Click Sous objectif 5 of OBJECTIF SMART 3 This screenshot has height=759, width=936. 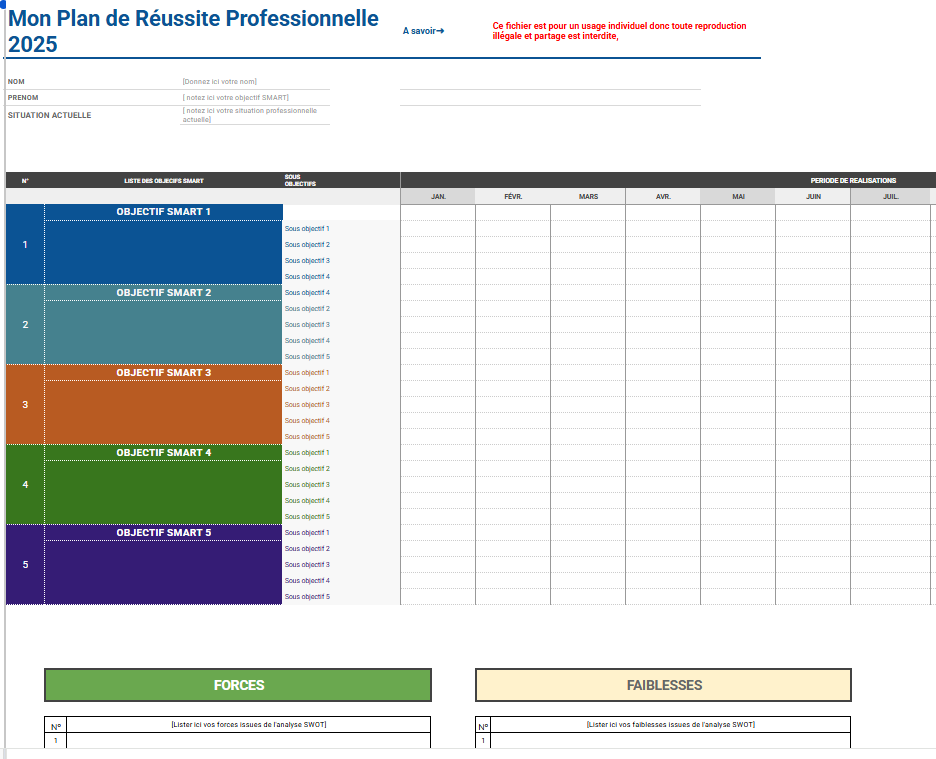tap(306, 436)
